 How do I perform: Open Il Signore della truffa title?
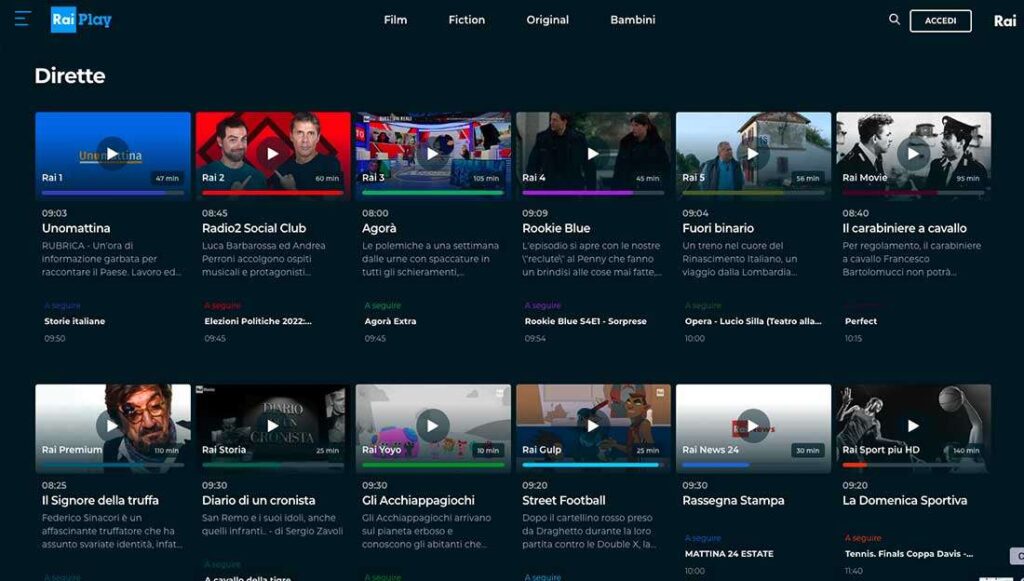pyautogui.click(x=100, y=500)
